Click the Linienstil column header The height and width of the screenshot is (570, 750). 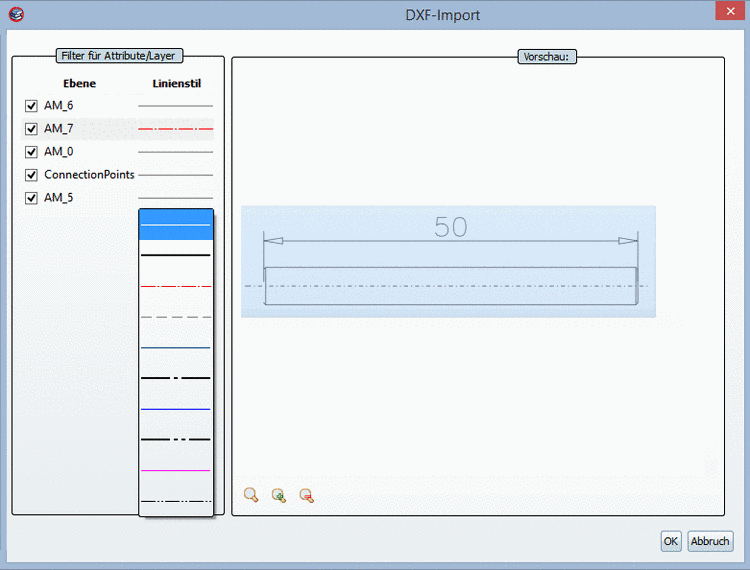coord(176,83)
